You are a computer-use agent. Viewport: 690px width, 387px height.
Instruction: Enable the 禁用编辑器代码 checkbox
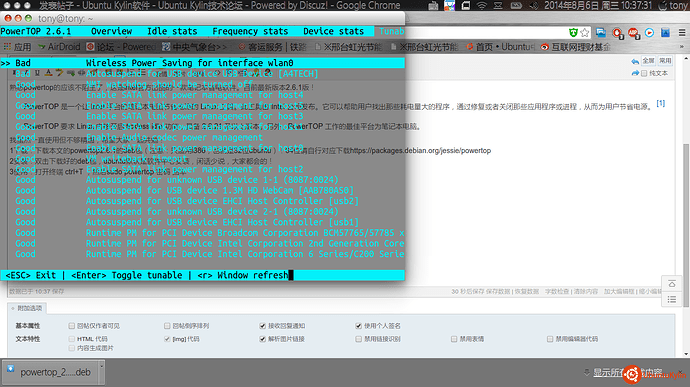(550, 339)
